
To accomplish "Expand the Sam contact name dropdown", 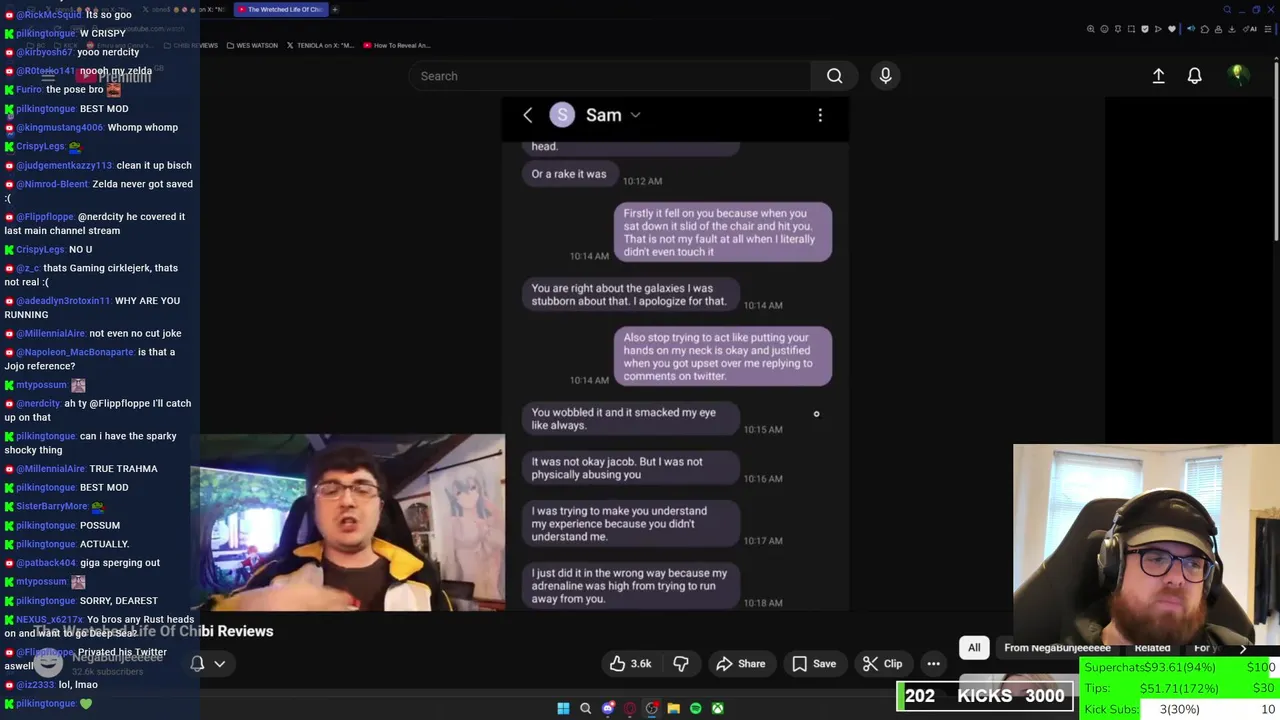I will [635, 115].
